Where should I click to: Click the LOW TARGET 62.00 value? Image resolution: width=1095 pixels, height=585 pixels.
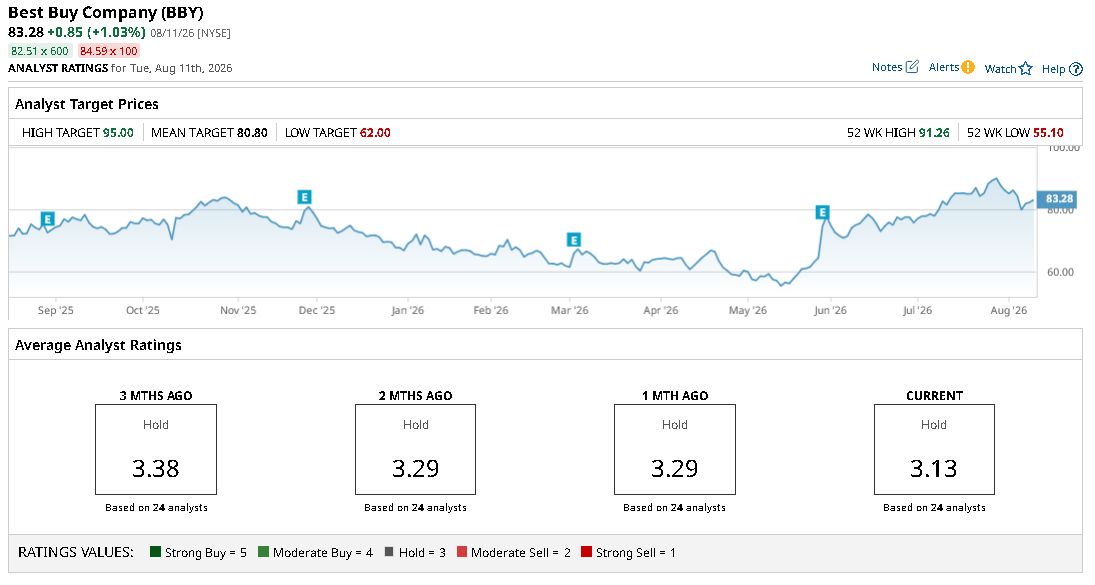tap(375, 133)
